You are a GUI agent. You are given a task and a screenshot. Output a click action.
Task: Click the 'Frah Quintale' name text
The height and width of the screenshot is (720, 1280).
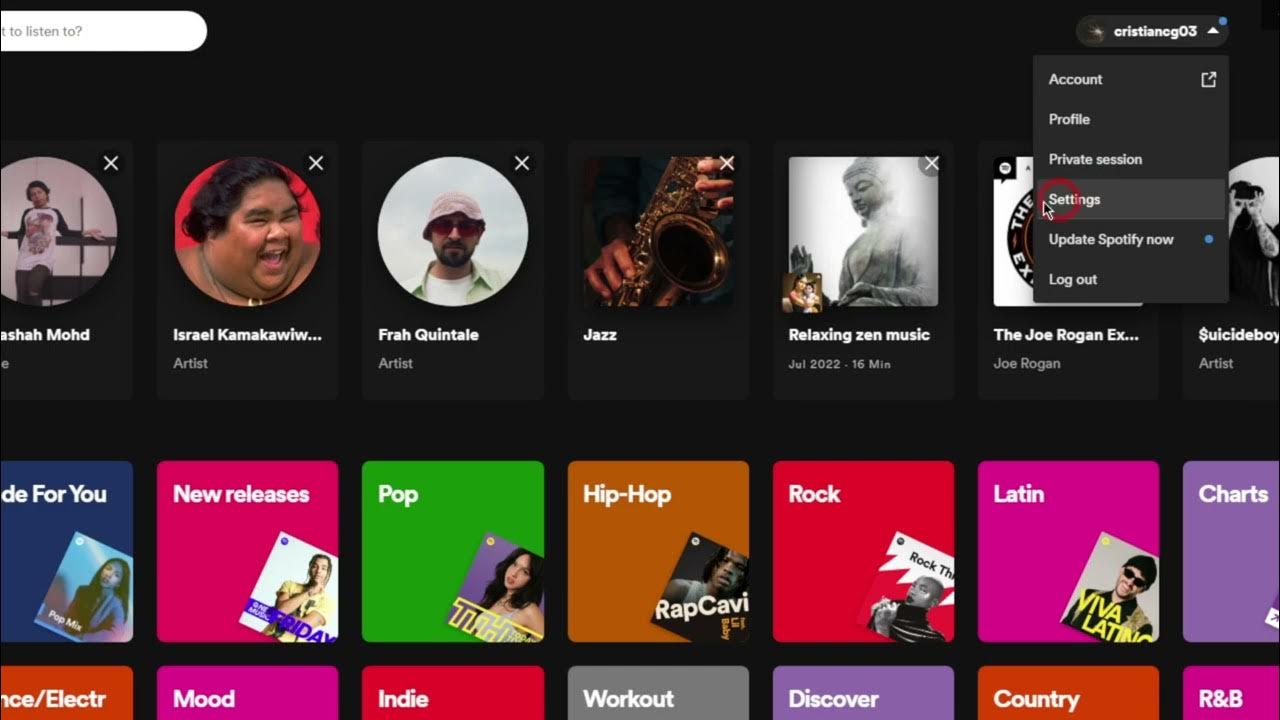tap(428, 335)
